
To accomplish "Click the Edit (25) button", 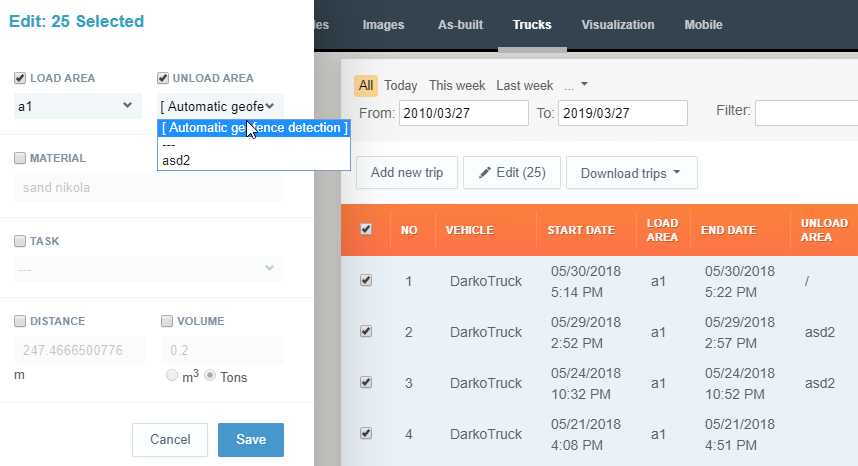I will (x=512, y=173).
